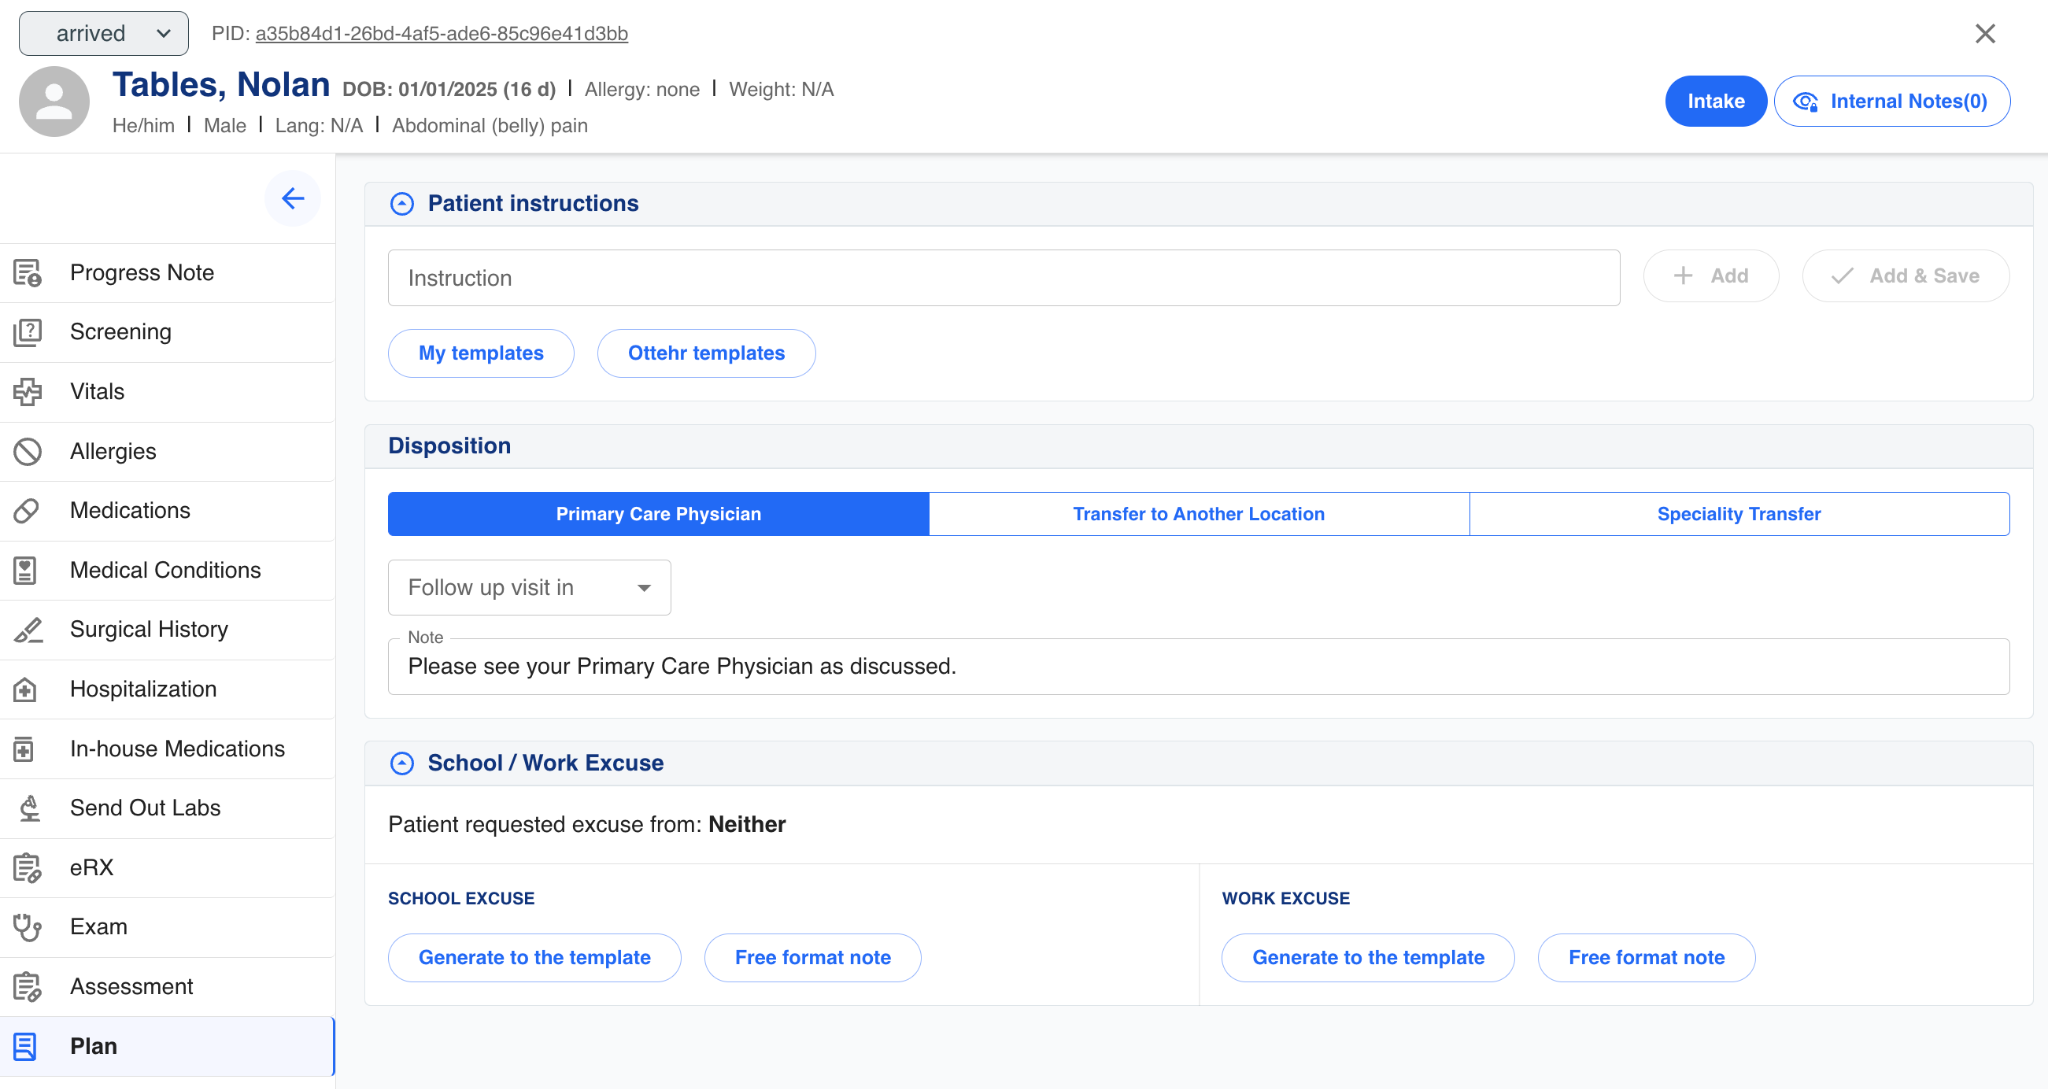Click the Exam stethoscope icon
Image resolution: width=2048 pixels, height=1089 pixels.
click(x=27, y=927)
